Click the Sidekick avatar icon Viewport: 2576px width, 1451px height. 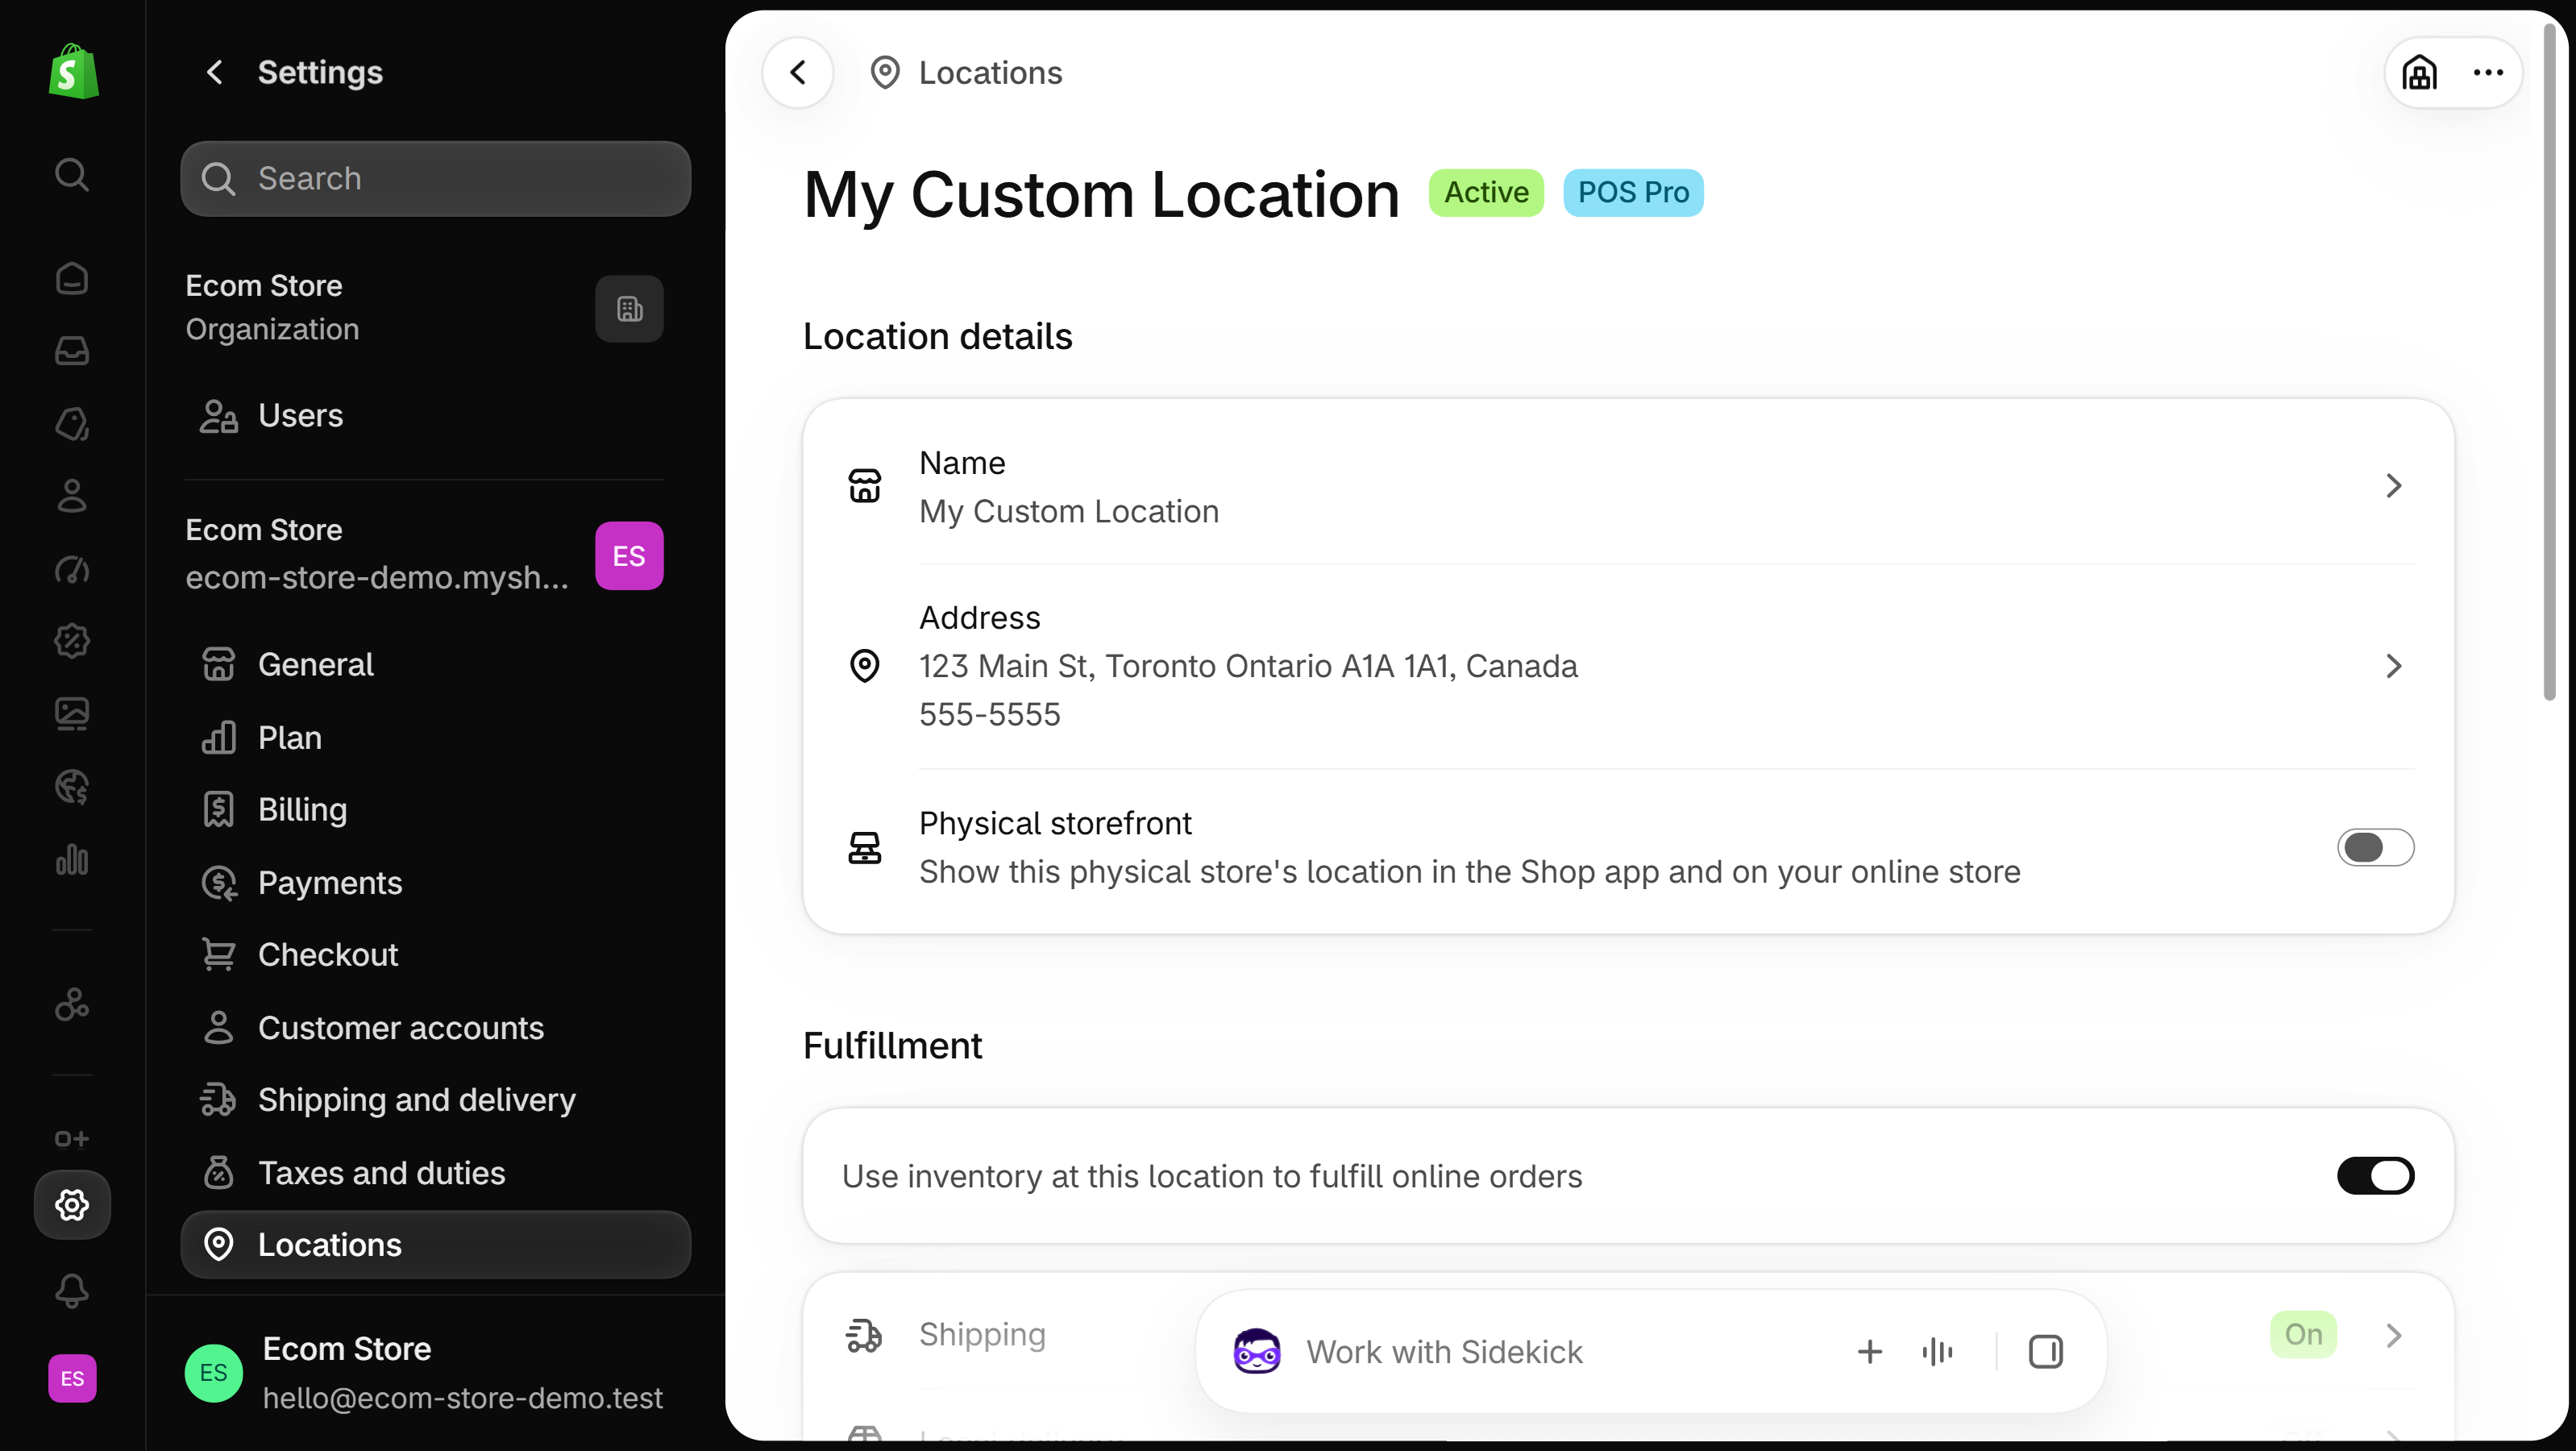click(x=1257, y=1352)
